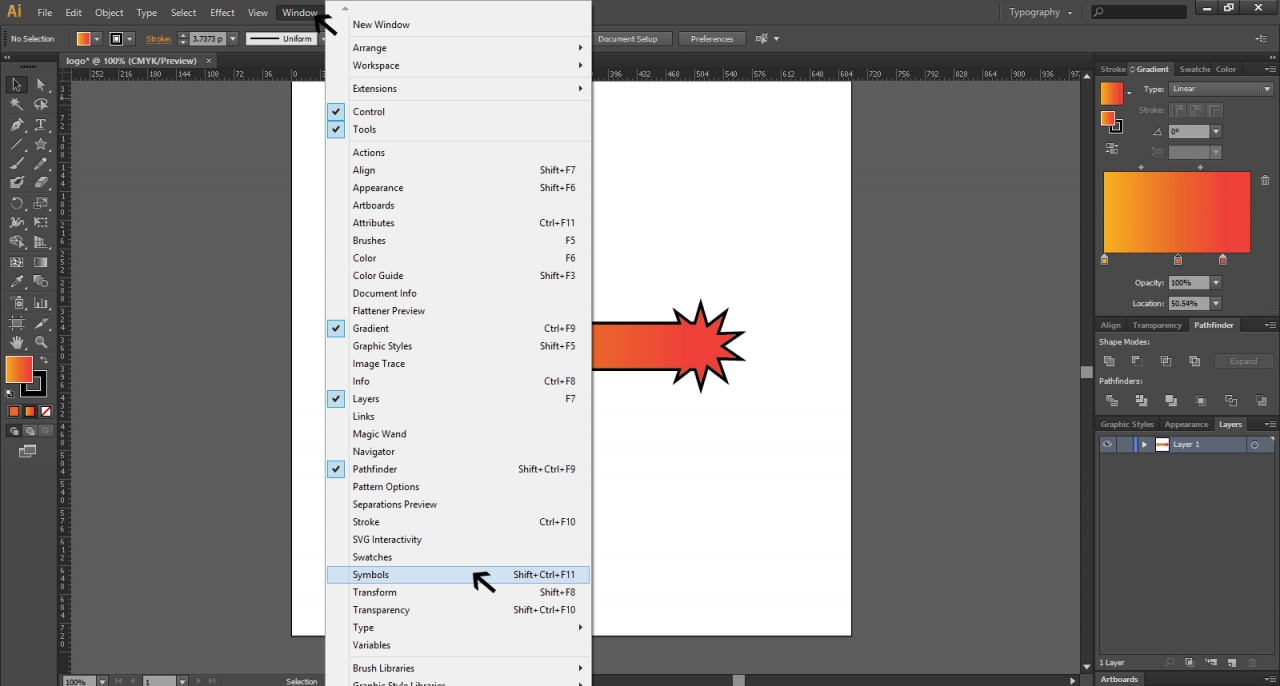Click the Unite shape mode icon
The height and width of the screenshot is (686, 1280).
1109,361
